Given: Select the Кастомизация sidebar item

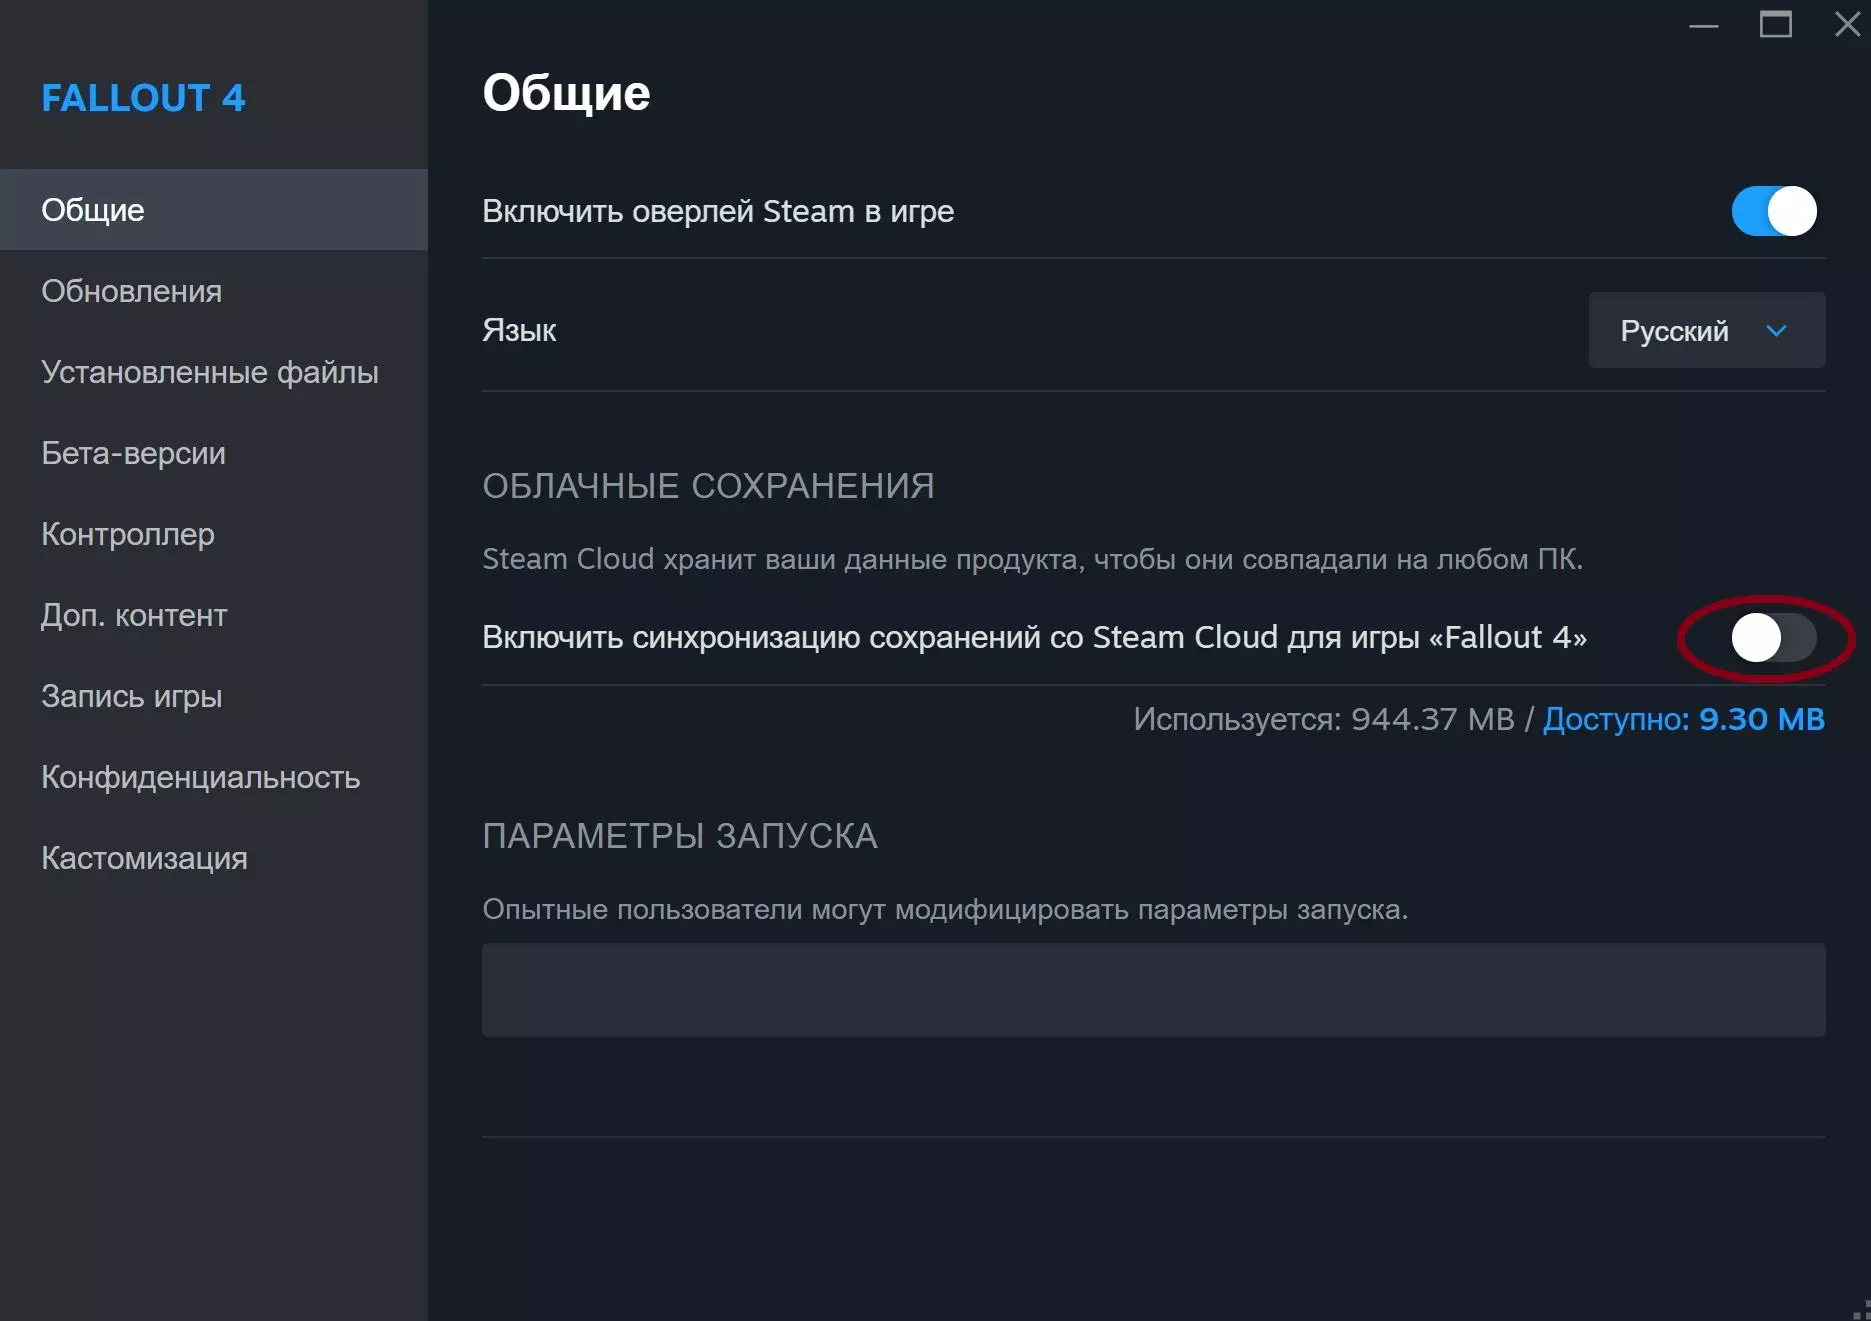Looking at the screenshot, I should 144,858.
